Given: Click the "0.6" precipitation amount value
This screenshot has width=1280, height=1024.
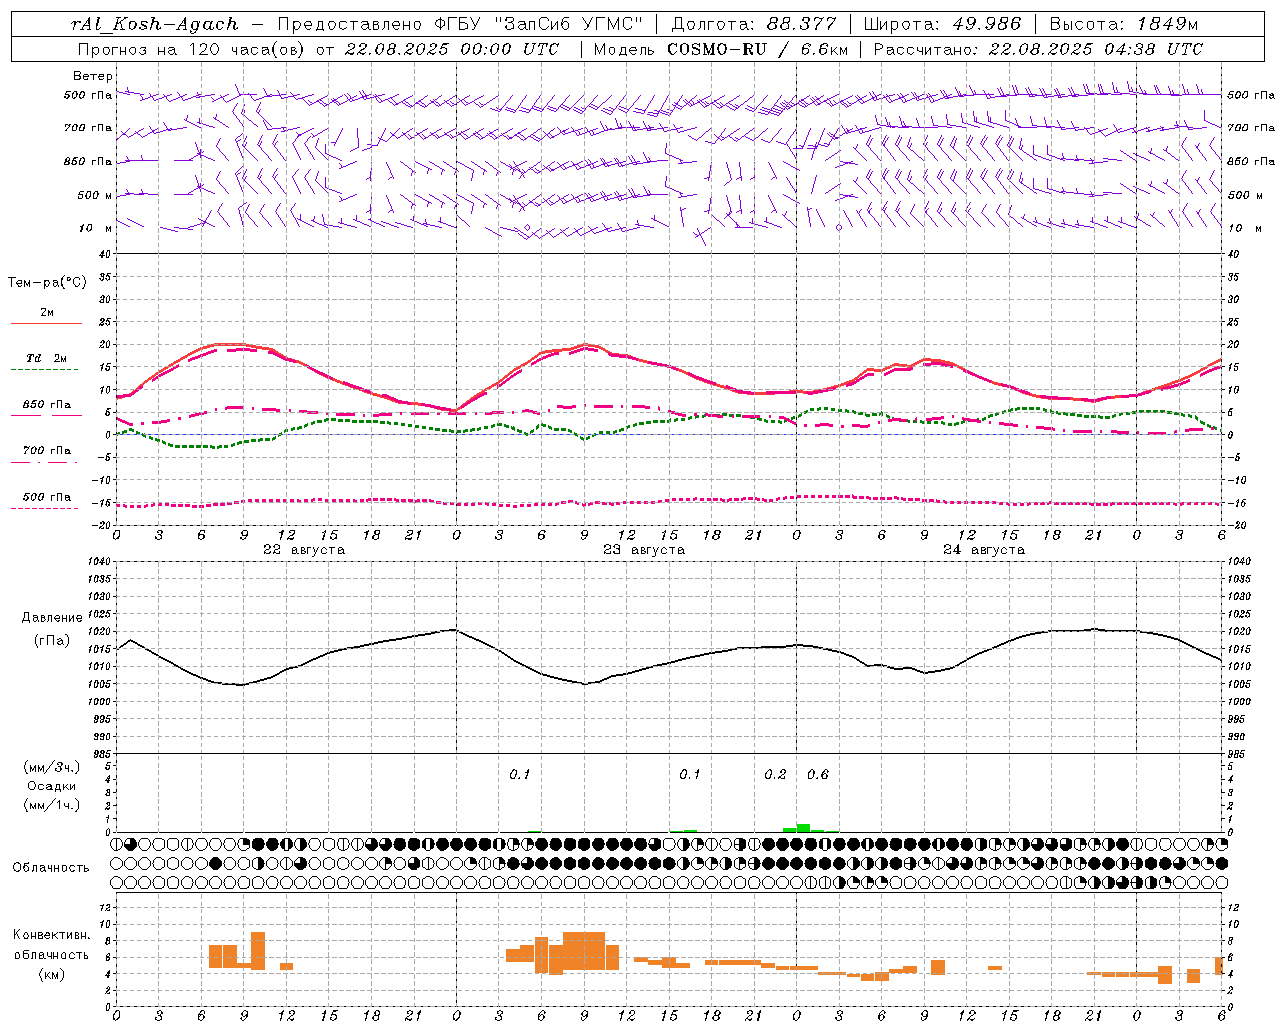Looking at the screenshot, I should [x=818, y=775].
